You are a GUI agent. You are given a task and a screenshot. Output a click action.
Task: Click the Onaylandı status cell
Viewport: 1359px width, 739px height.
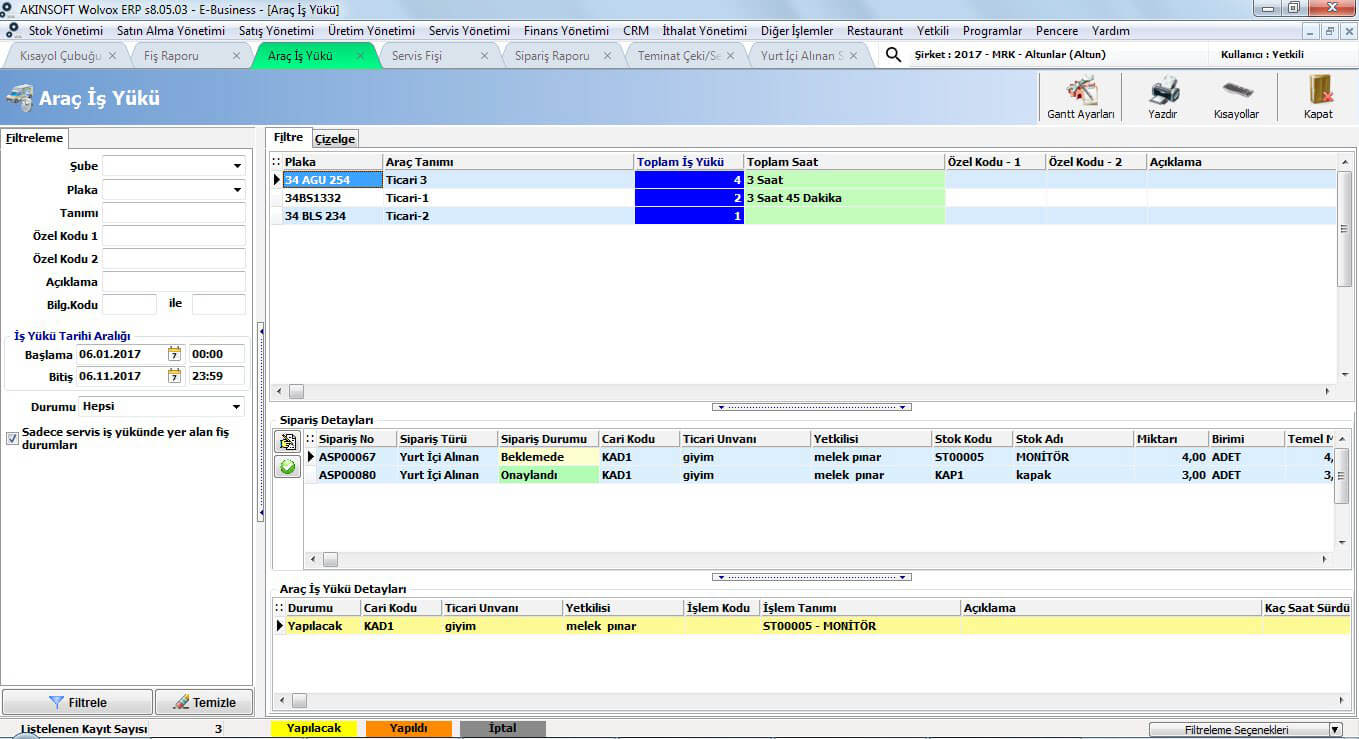click(548, 475)
